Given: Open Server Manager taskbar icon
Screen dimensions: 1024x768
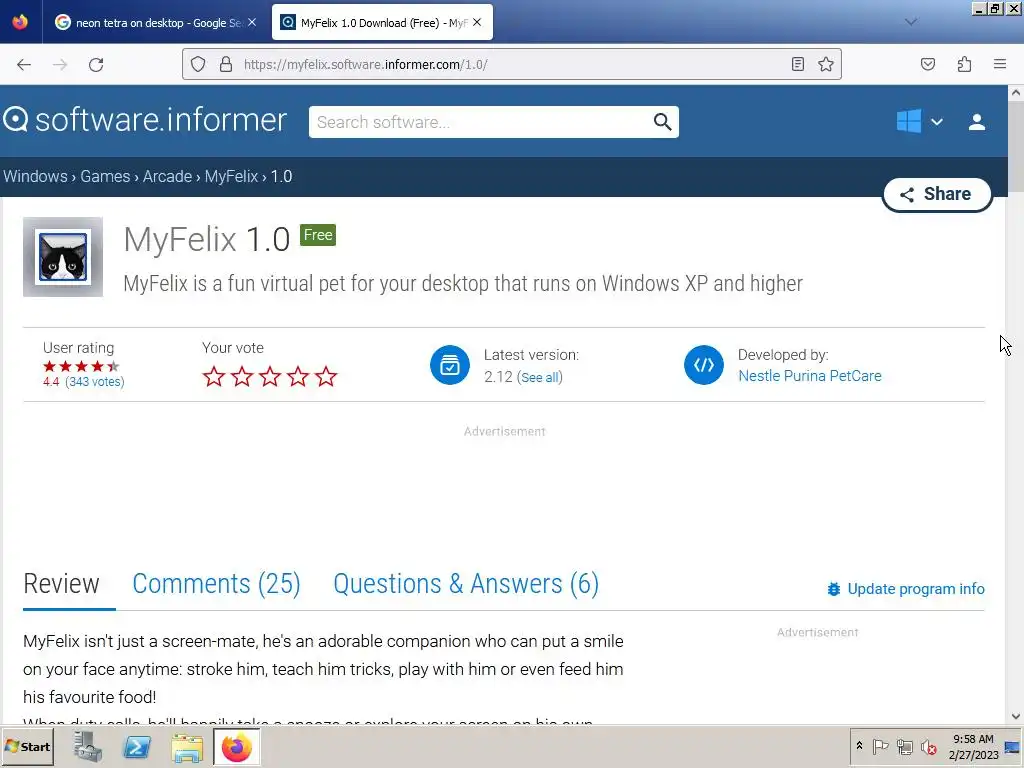Looking at the screenshot, I should [88, 747].
